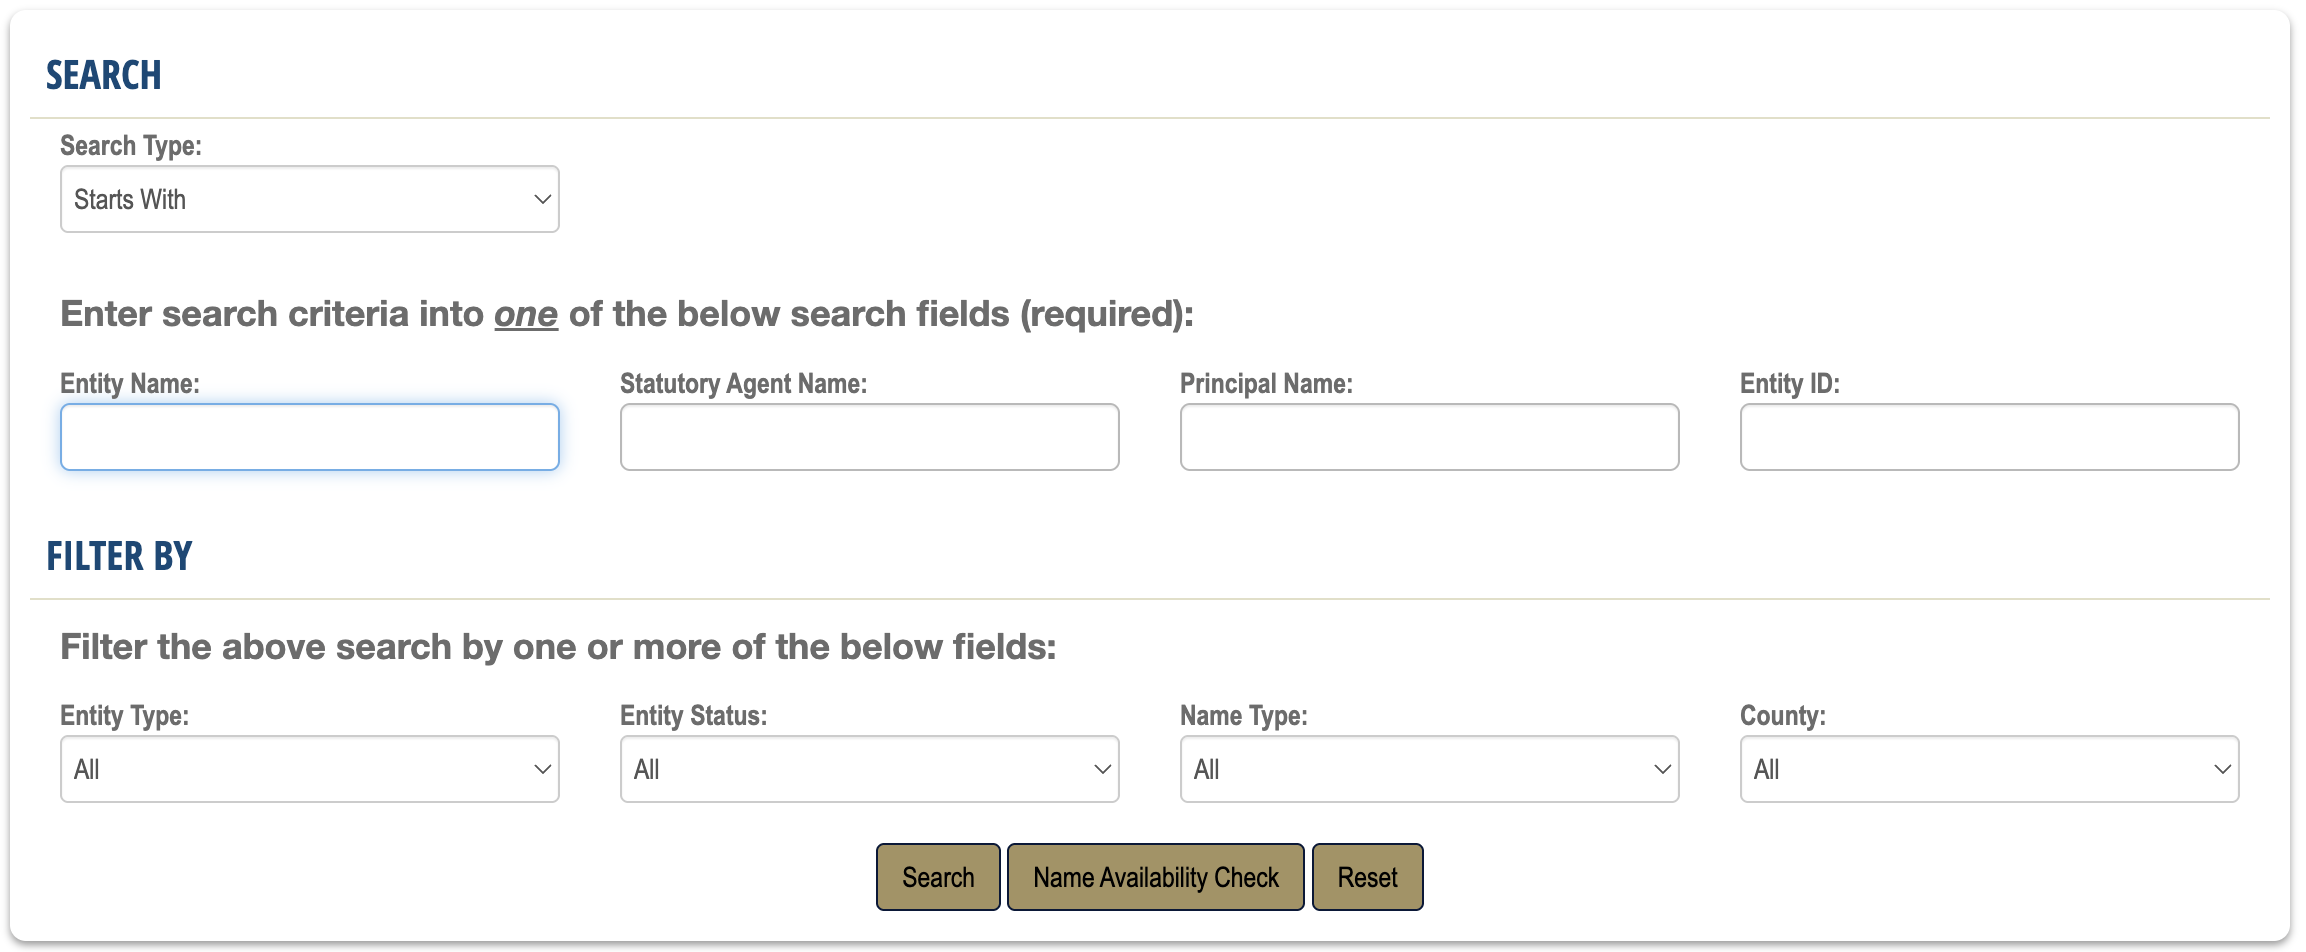Click the SEARCH section heading
Screen dimensions: 2306x952
(104, 75)
